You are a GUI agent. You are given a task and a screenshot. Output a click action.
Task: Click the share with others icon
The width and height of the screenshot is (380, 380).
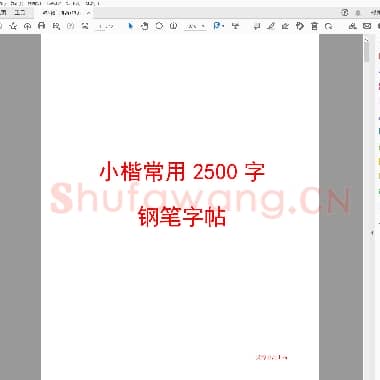[x=352, y=26]
